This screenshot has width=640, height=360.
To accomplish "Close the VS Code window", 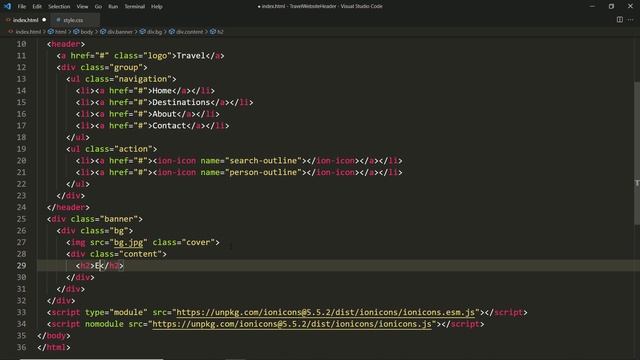I will 630,7.
